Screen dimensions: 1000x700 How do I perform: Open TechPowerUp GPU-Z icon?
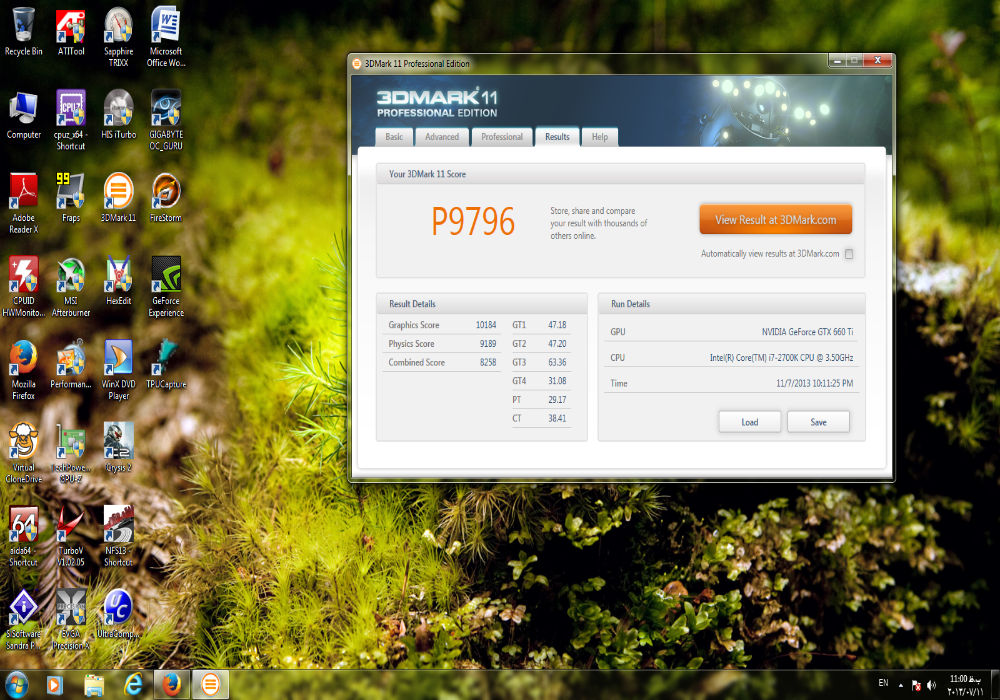[x=71, y=453]
